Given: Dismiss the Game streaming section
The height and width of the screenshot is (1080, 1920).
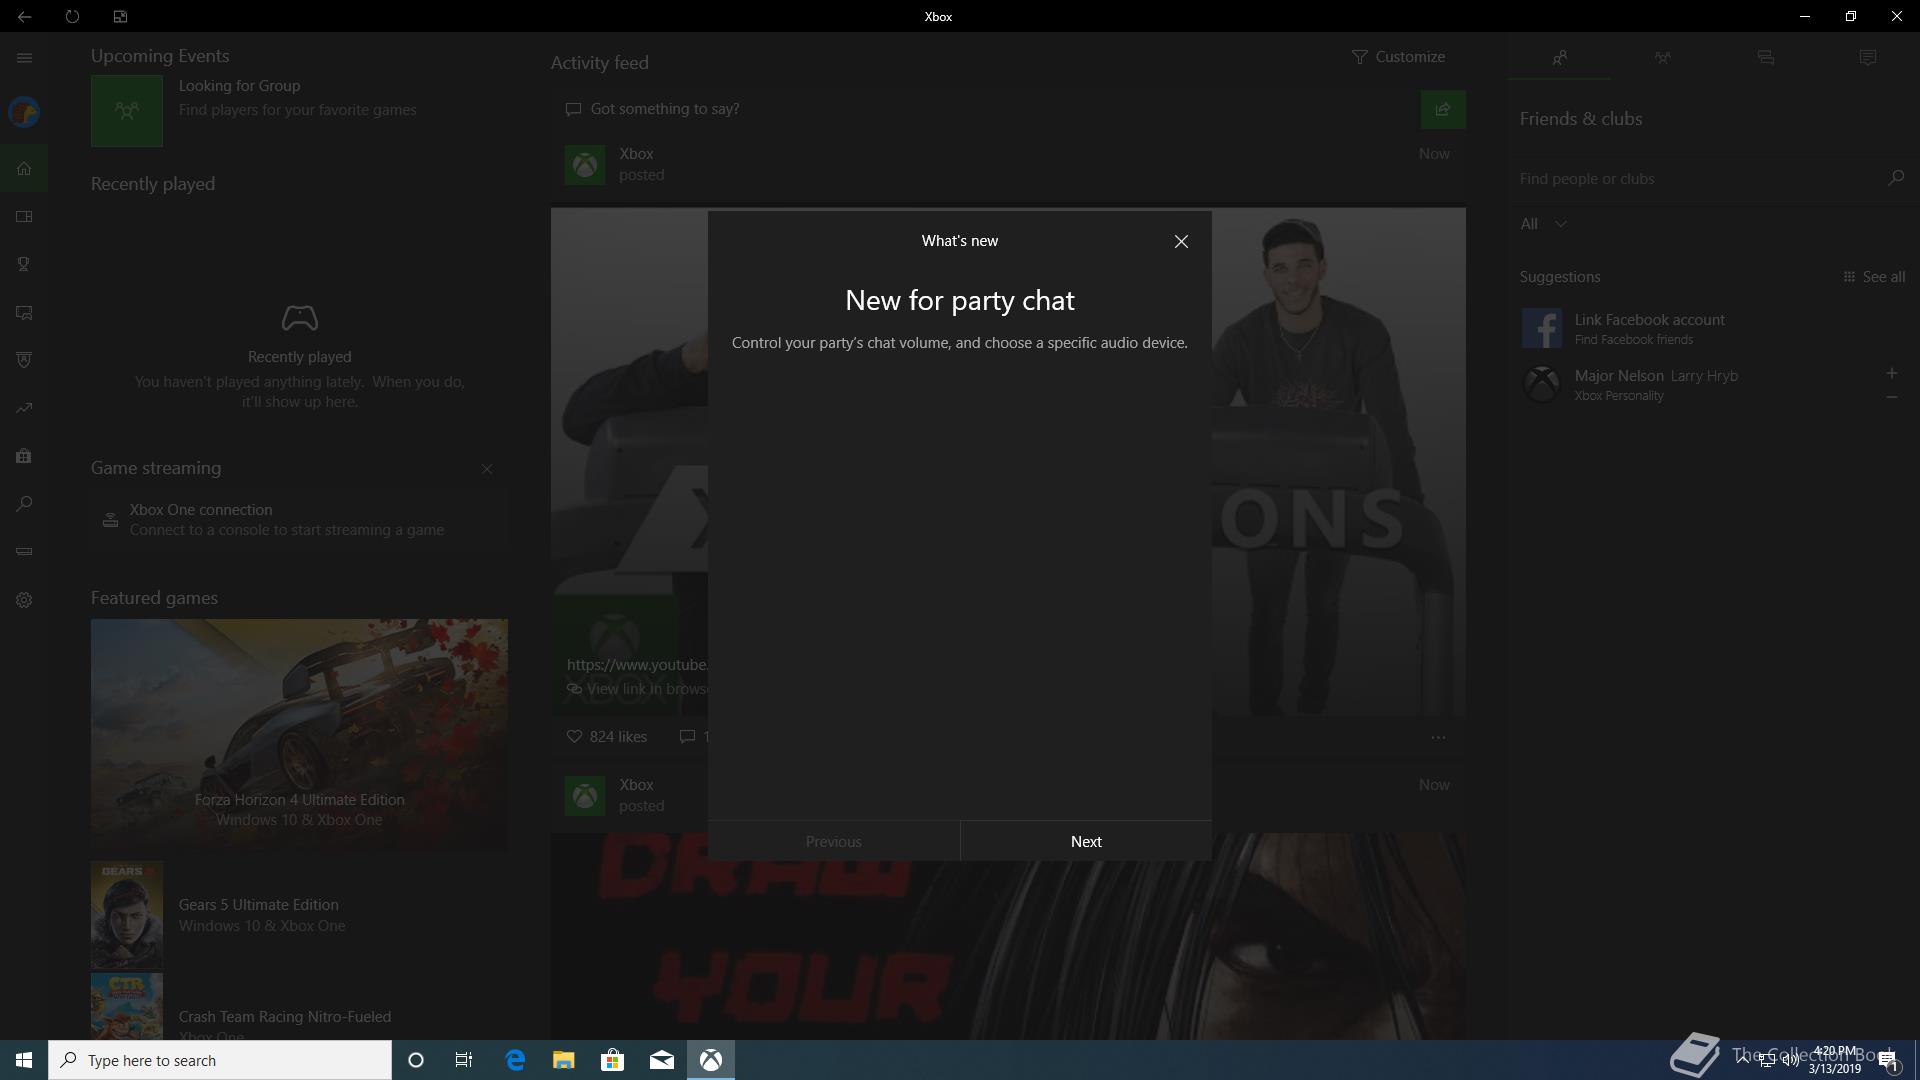Looking at the screenshot, I should click(487, 469).
